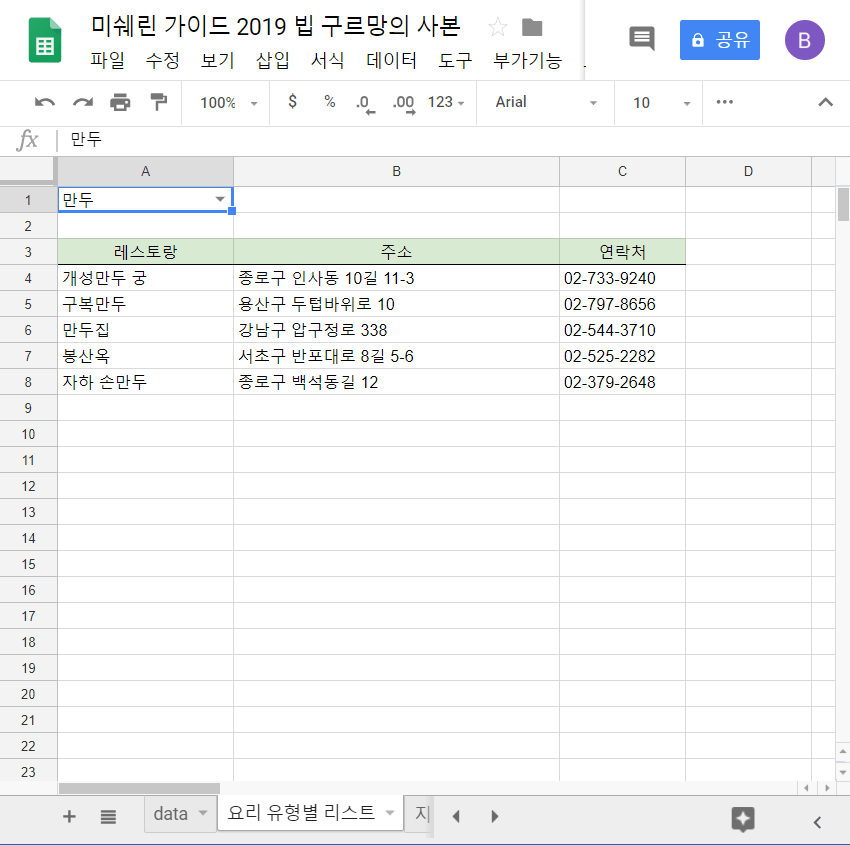
Task: Open the 100% zoom dropdown
Action: [228, 102]
